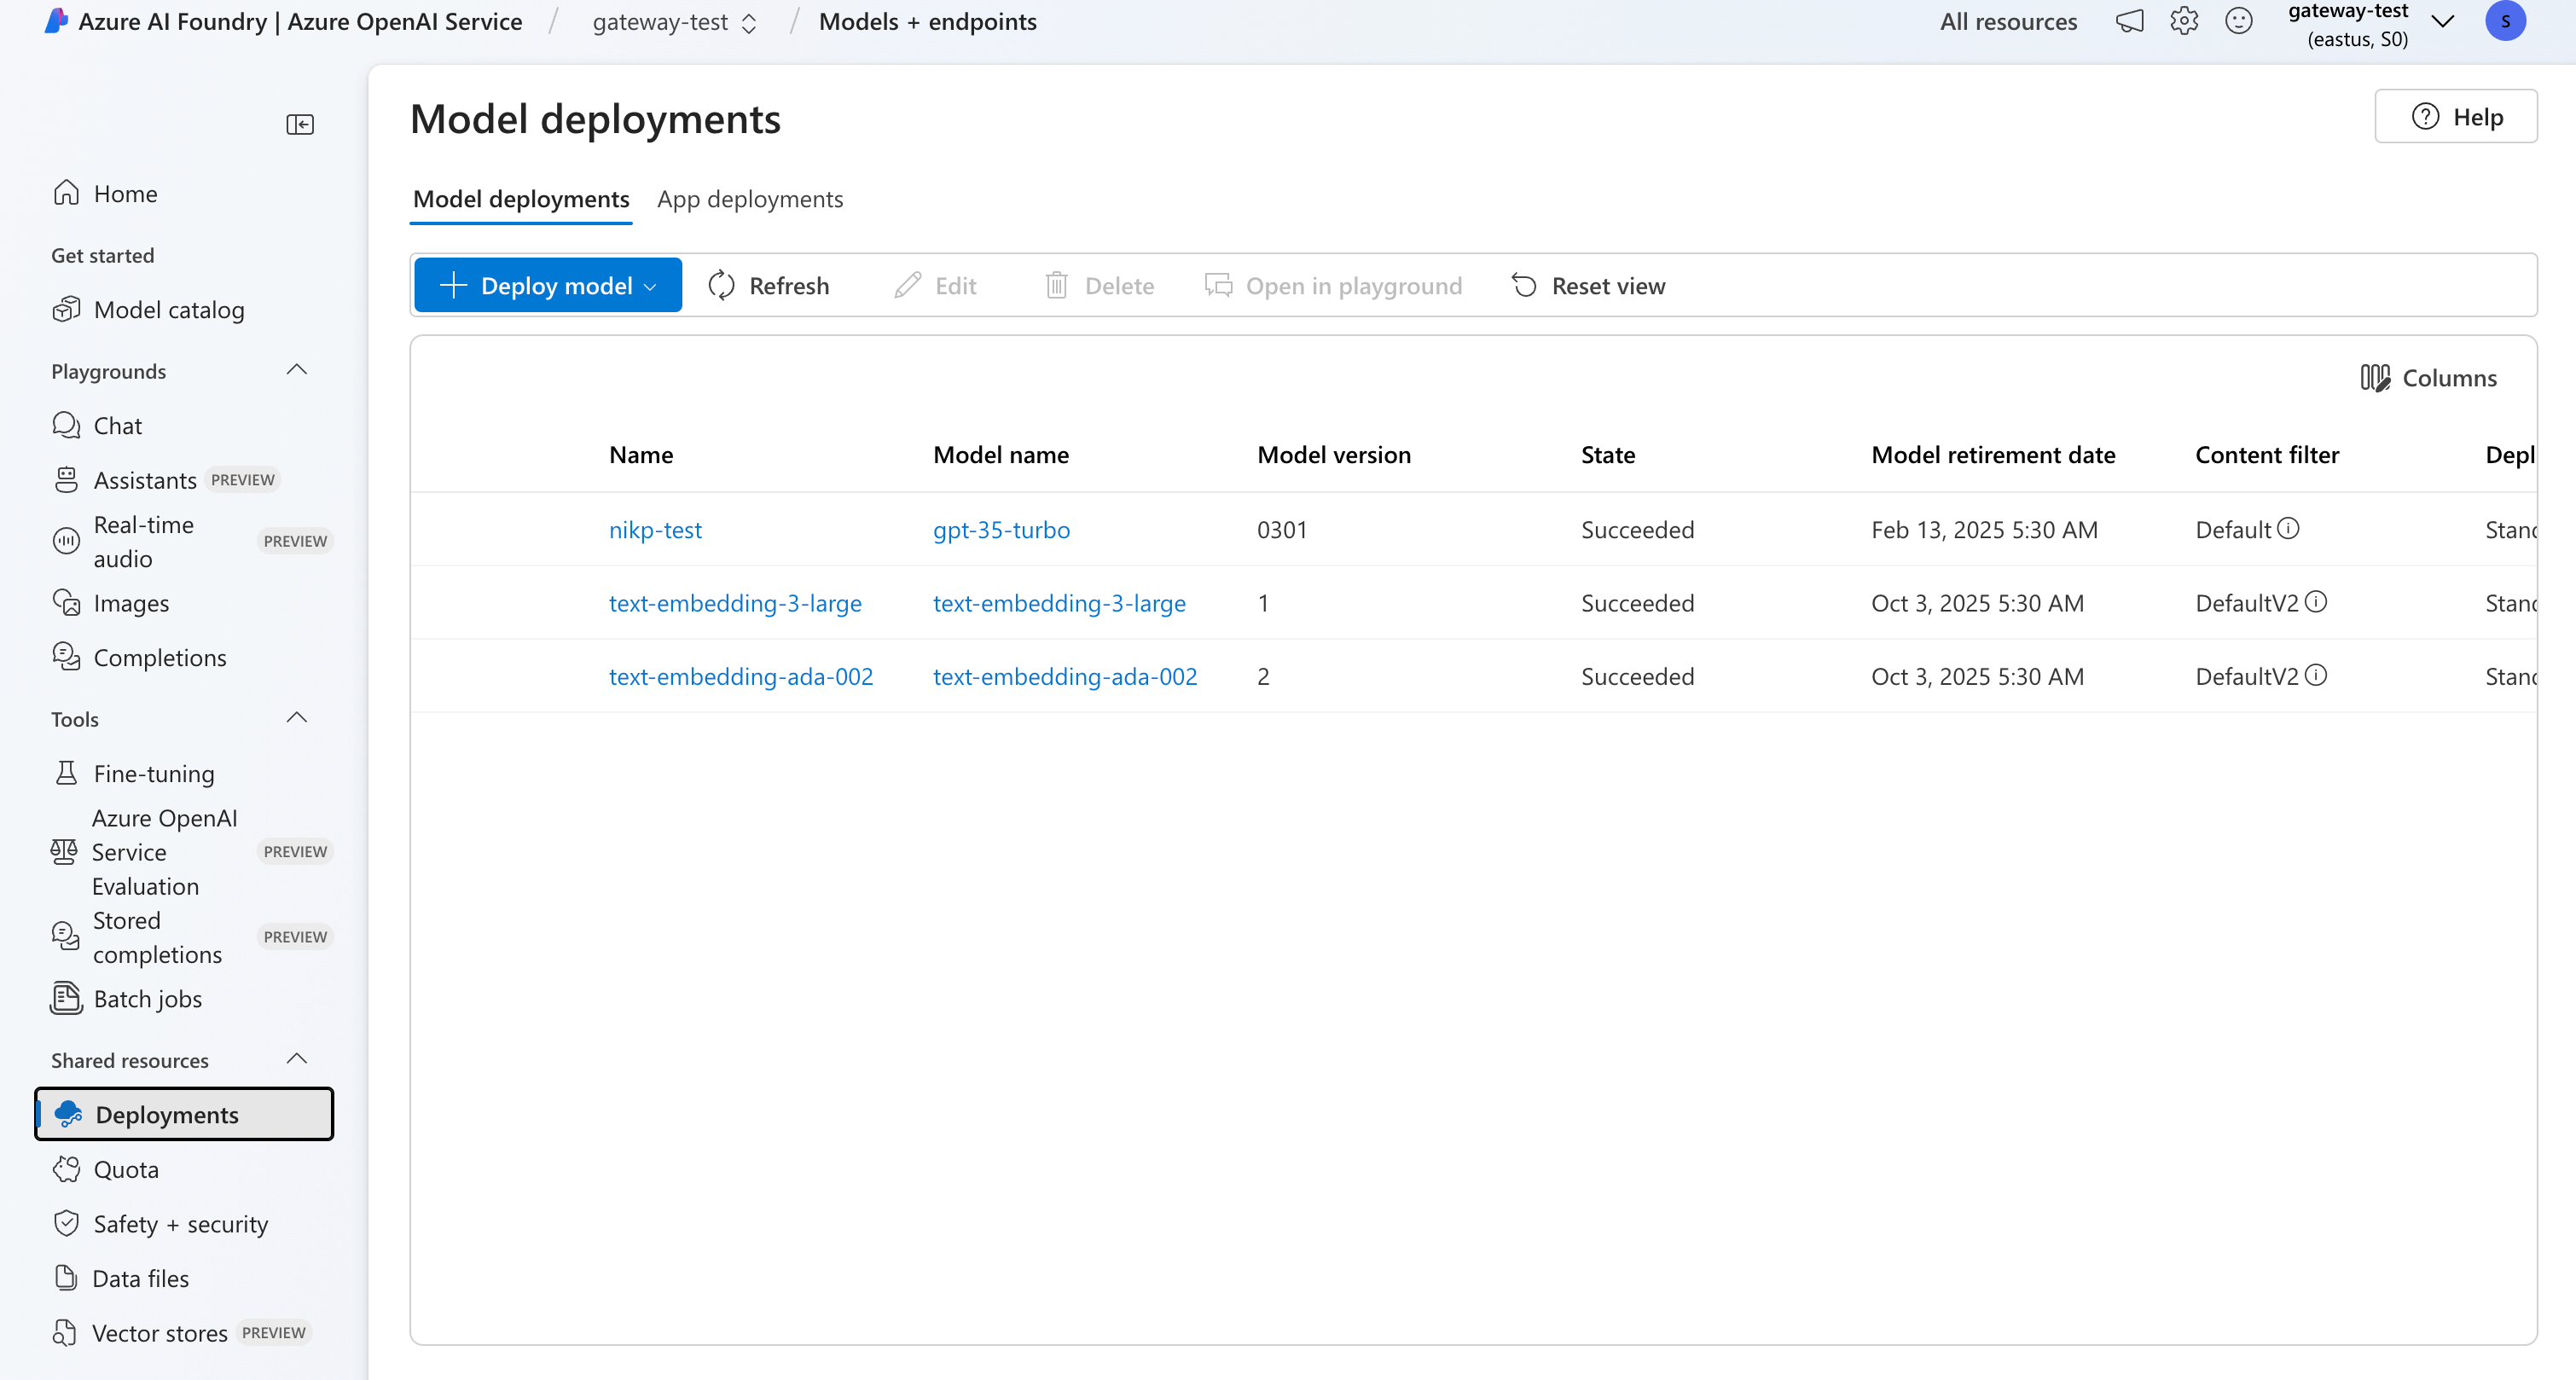Open the nikp-test deployment
The width and height of the screenshot is (2576, 1380).
tap(655, 529)
